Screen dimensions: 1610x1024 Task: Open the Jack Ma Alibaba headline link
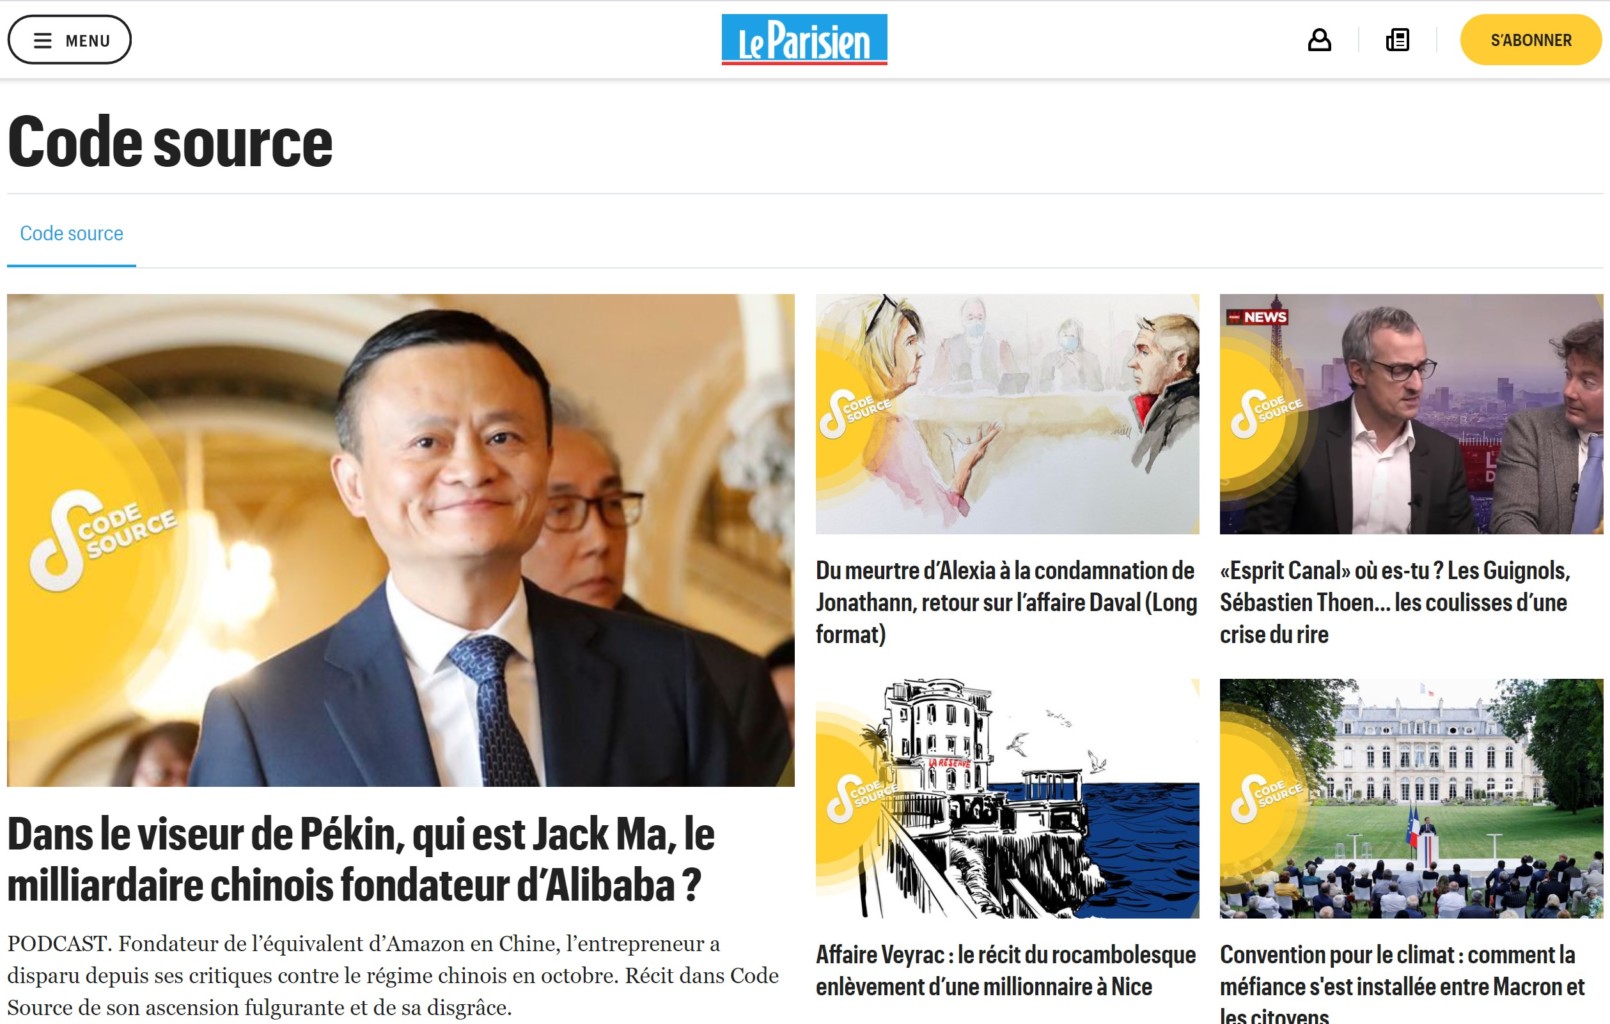coord(361,860)
